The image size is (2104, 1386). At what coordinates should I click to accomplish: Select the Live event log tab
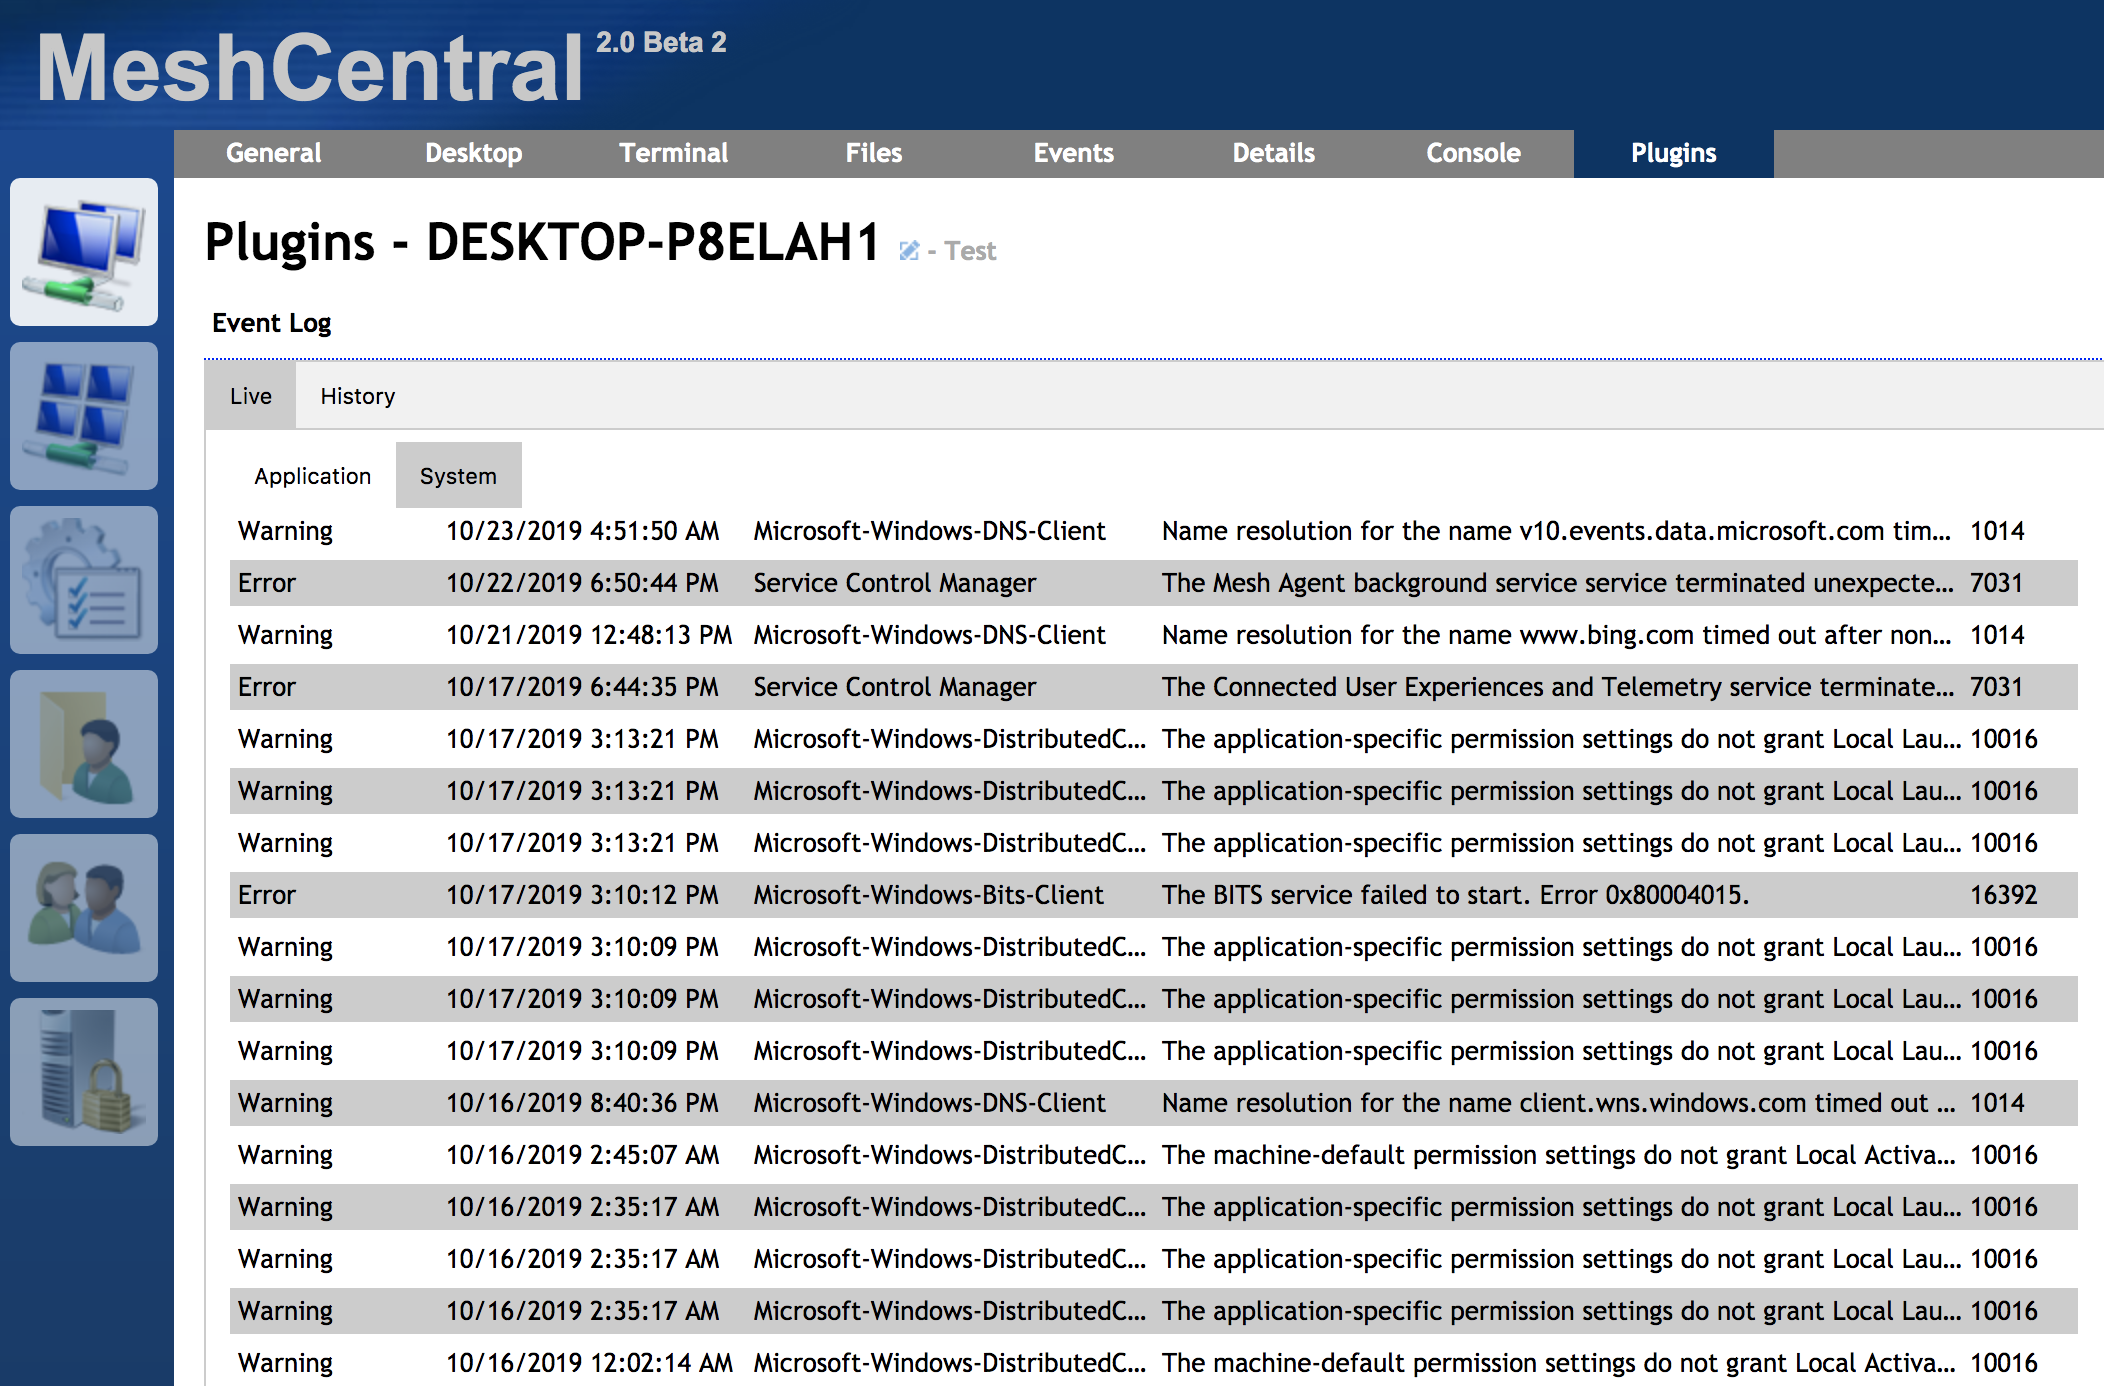[251, 396]
